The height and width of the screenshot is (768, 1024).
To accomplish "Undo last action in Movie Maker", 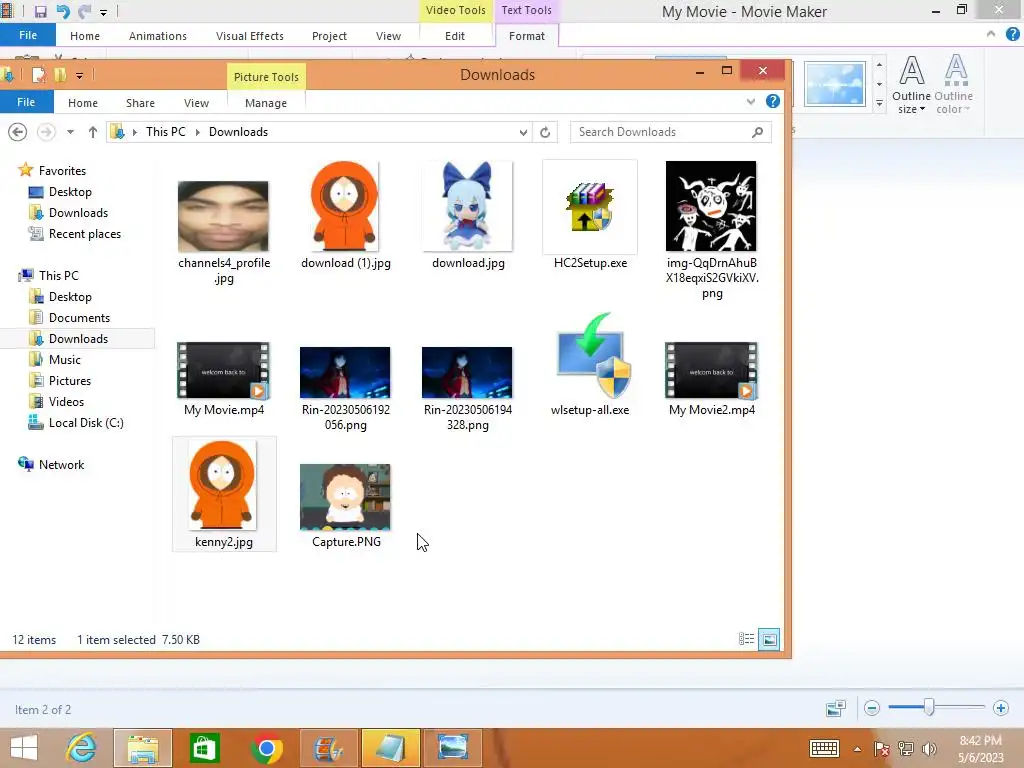I will pos(63,12).
